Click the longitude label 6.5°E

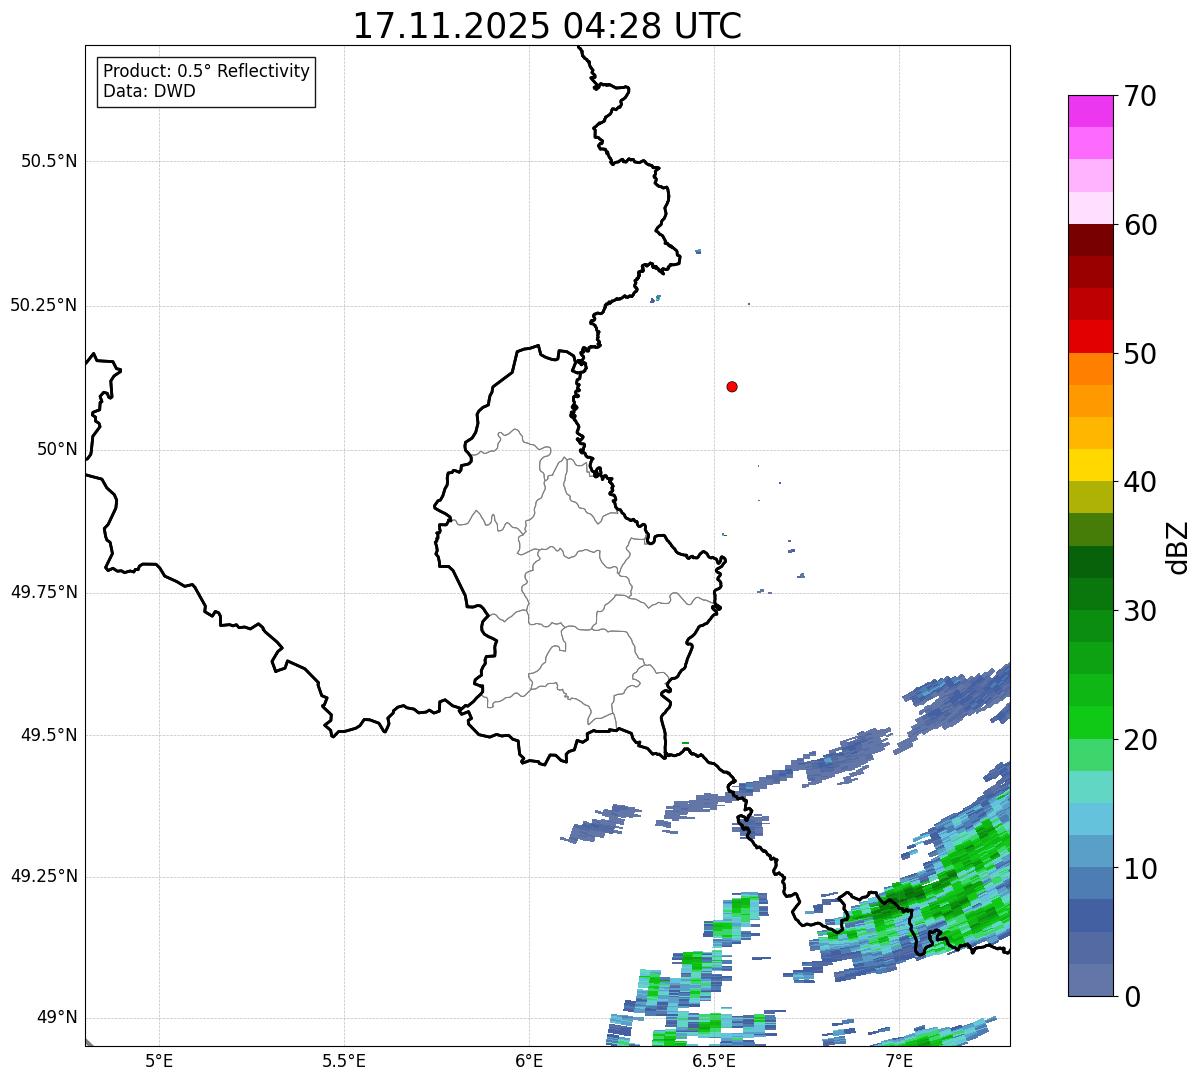click(714, 1061)
